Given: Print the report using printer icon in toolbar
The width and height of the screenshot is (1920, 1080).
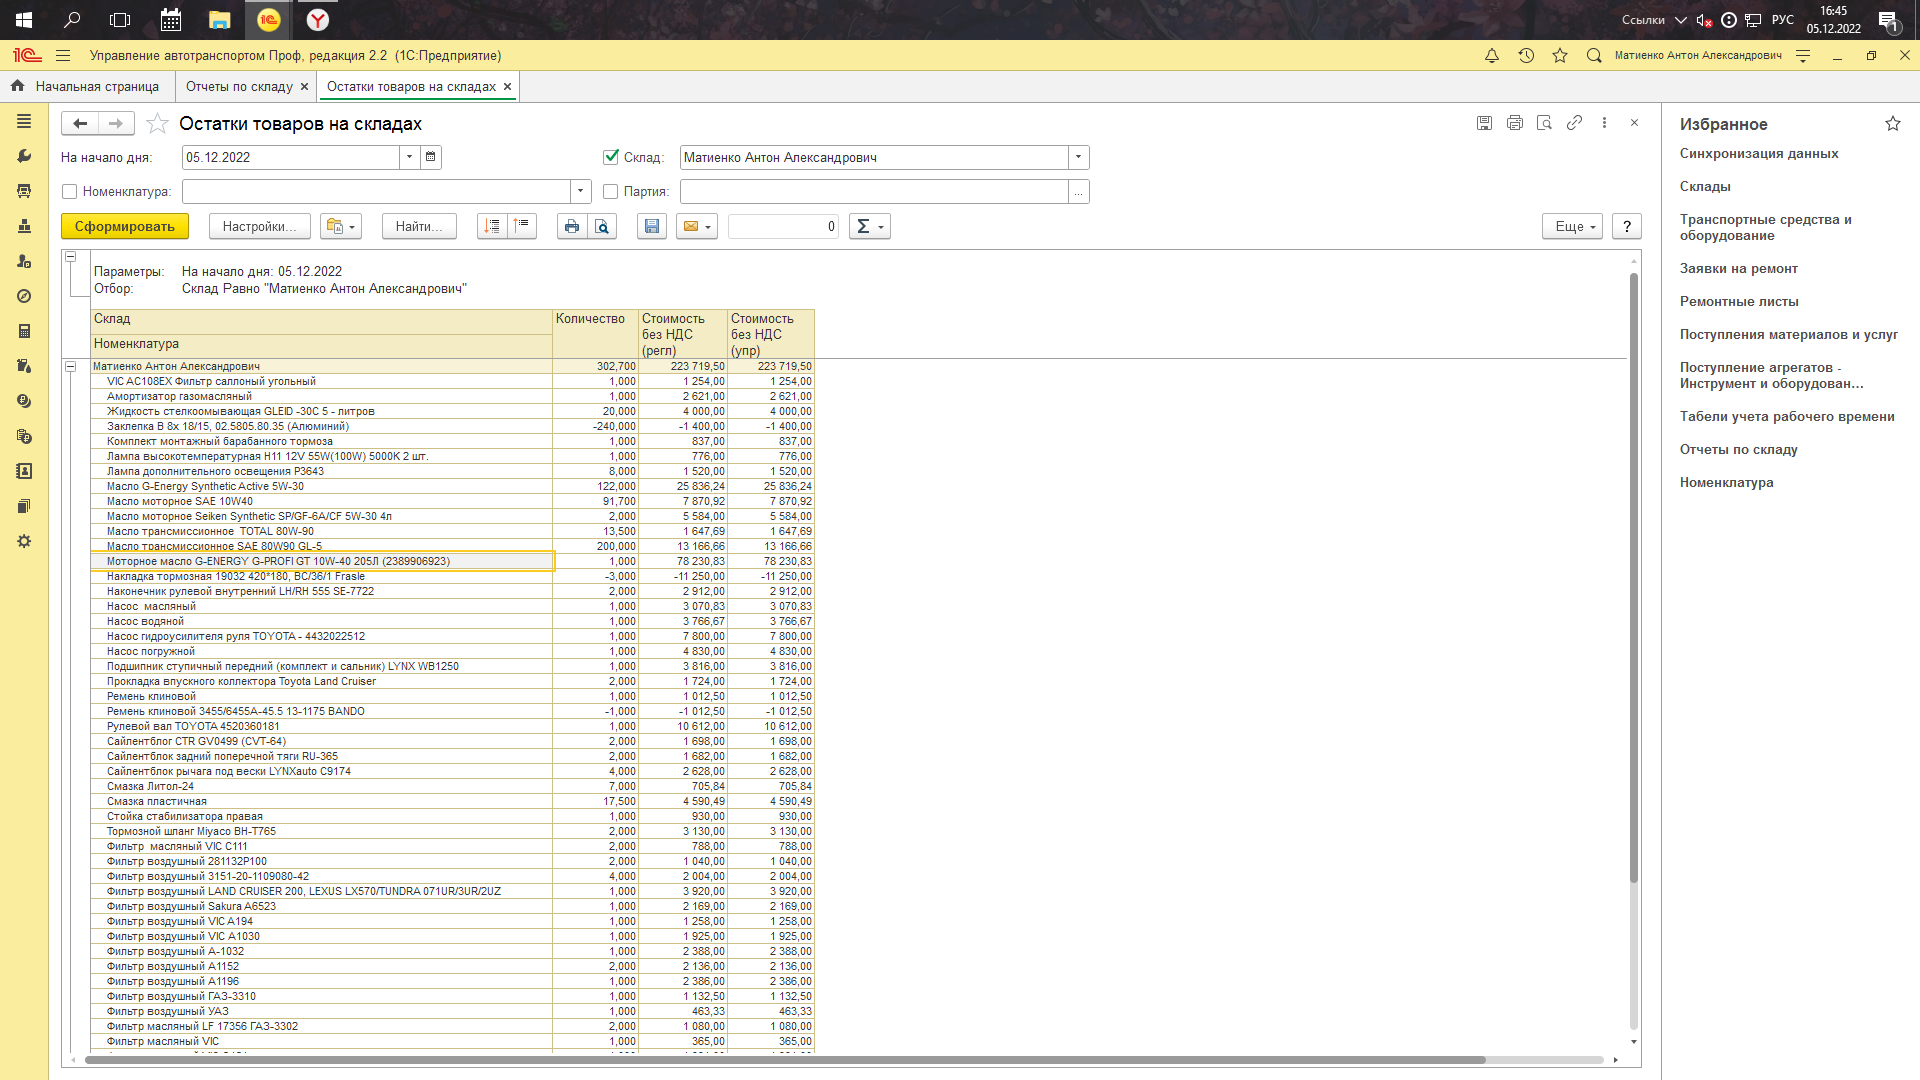Looking at the screenshot, I should click(x=571, y=226).
